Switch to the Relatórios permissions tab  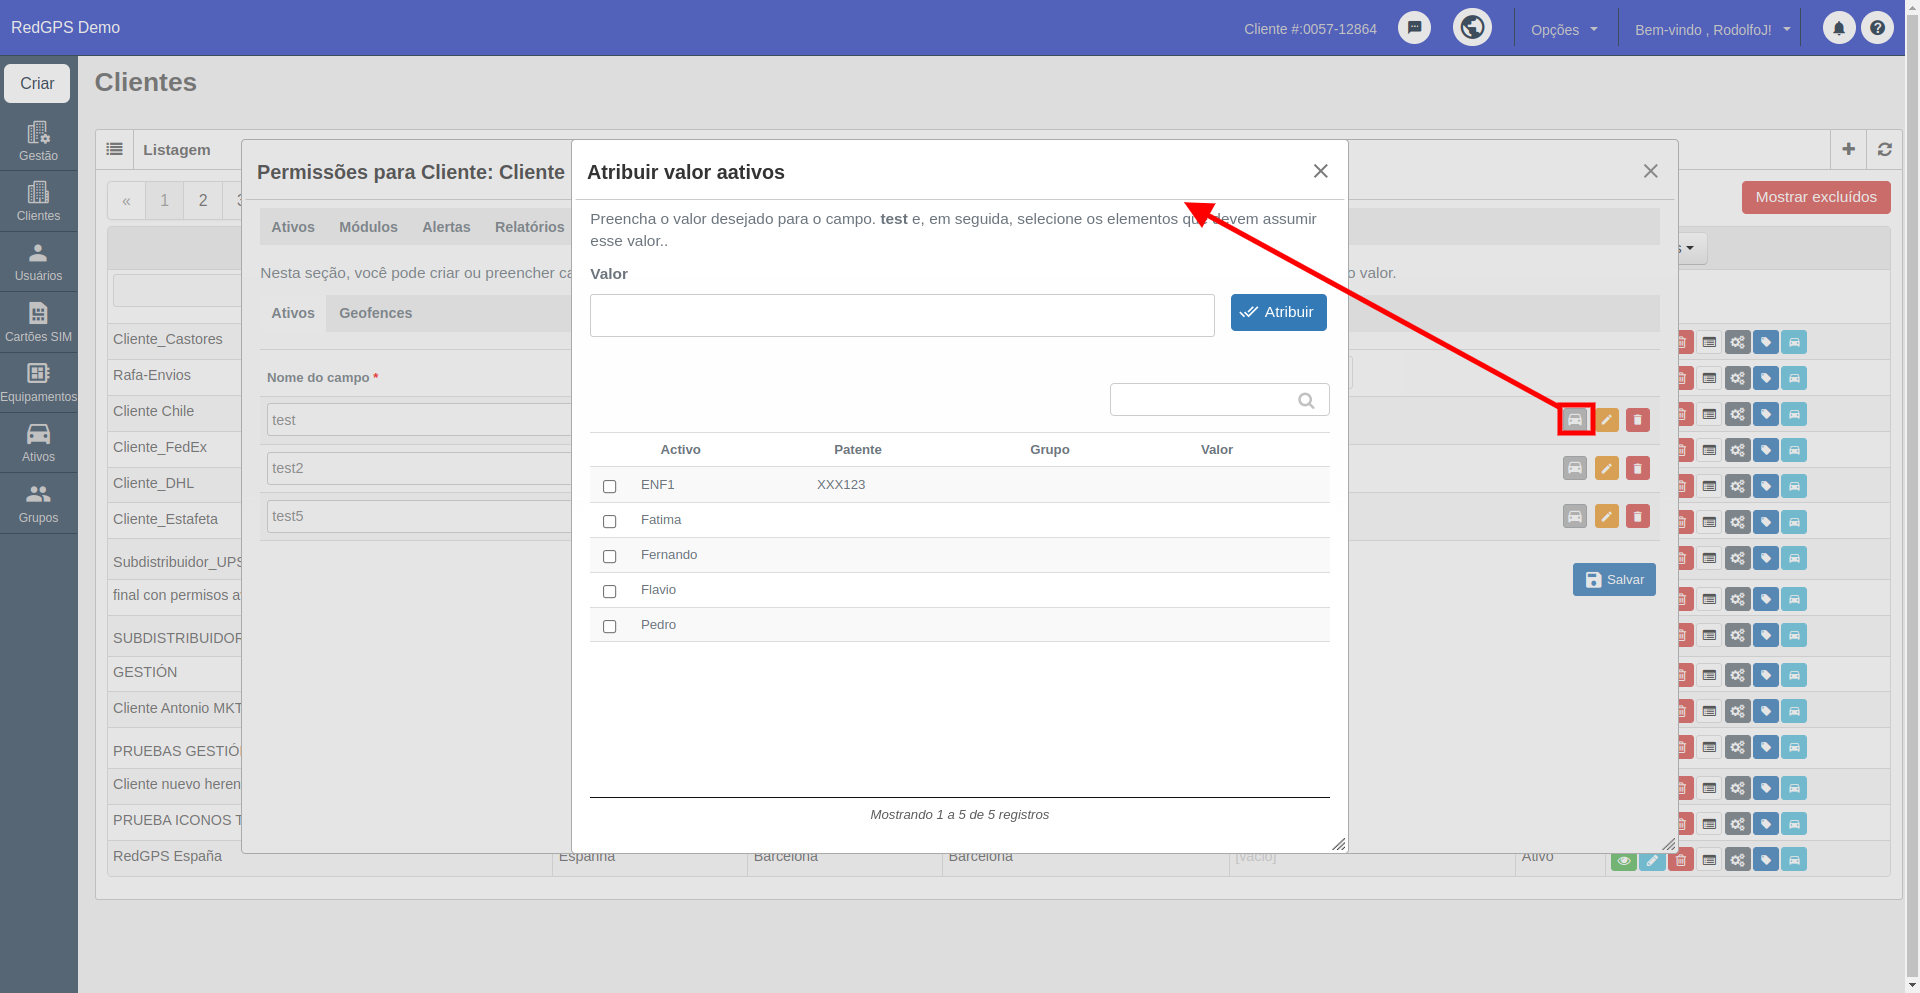click(x=529, y=227)
